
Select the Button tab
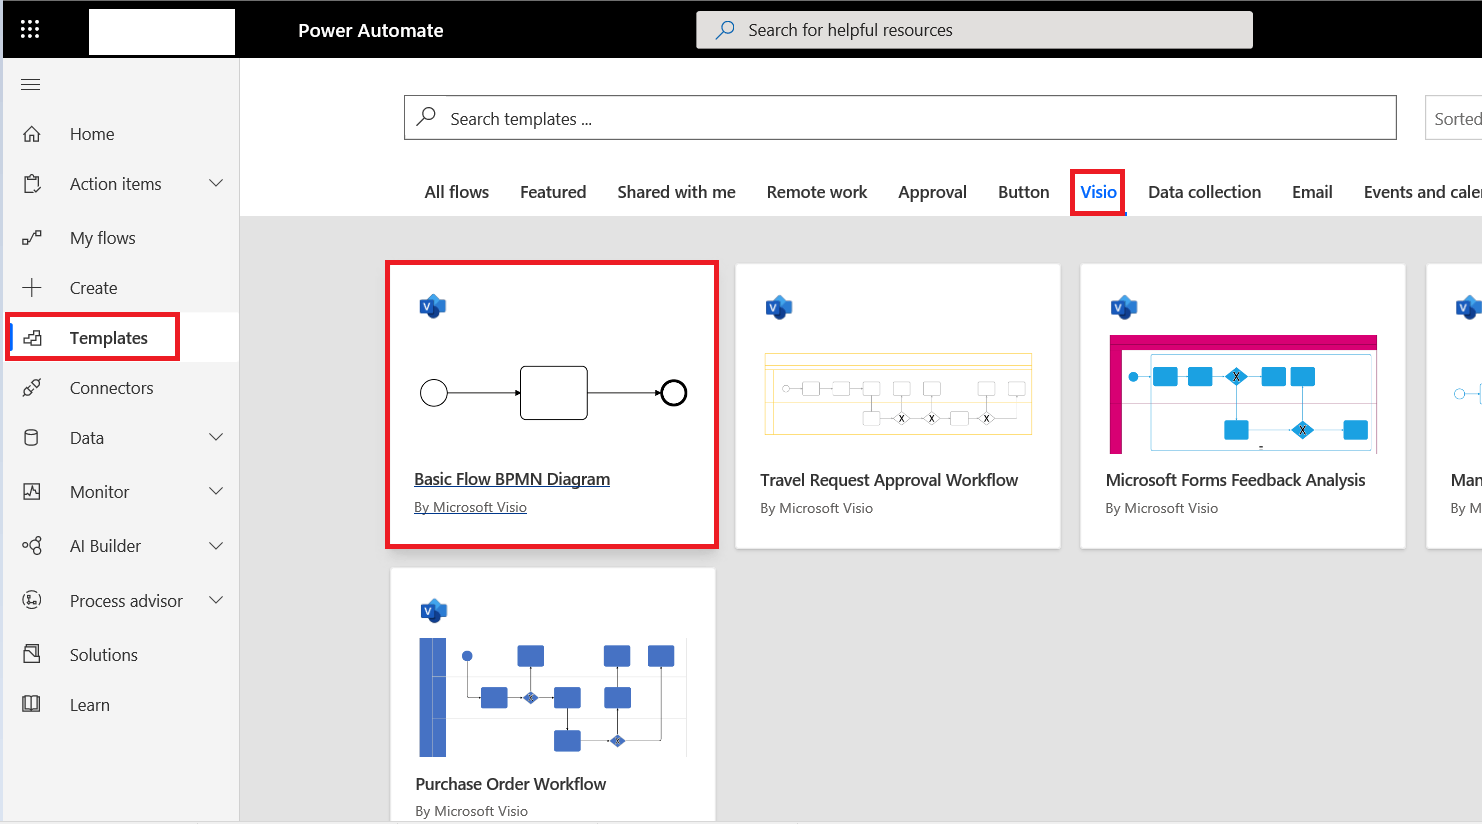click(1024, 192)
